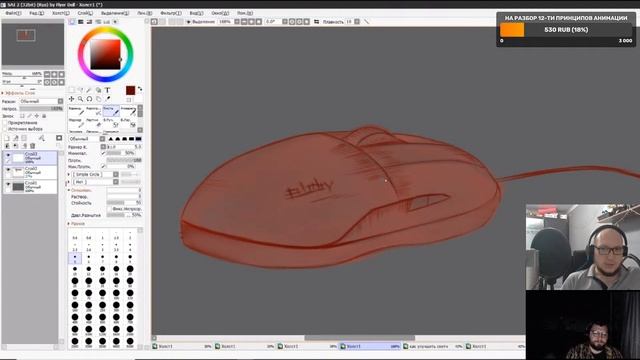Open the Файл menu
The height and width of the screenshot is (360, 640).
[x=13, y=13]
